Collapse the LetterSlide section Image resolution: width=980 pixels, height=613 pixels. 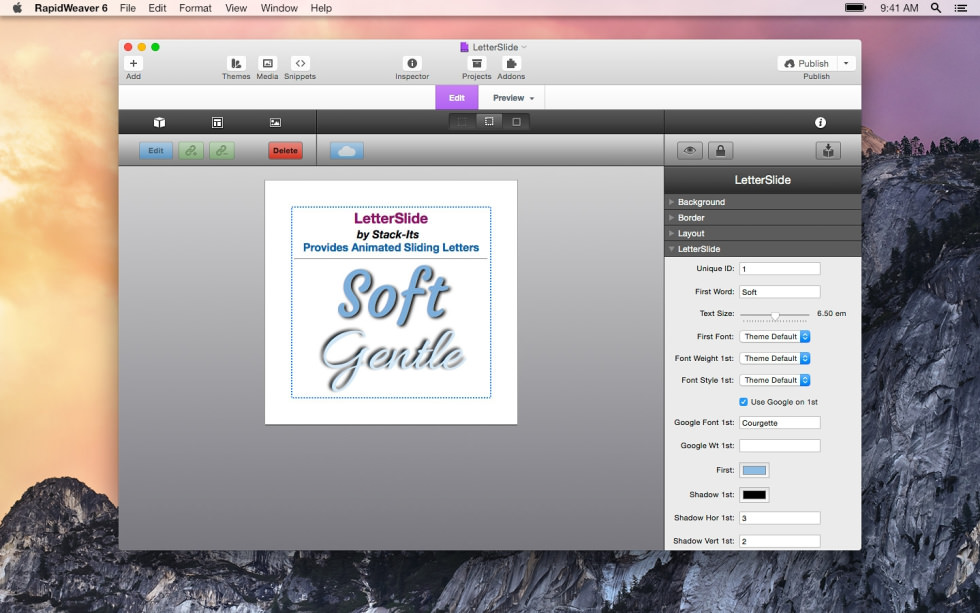tap(762, 249)
